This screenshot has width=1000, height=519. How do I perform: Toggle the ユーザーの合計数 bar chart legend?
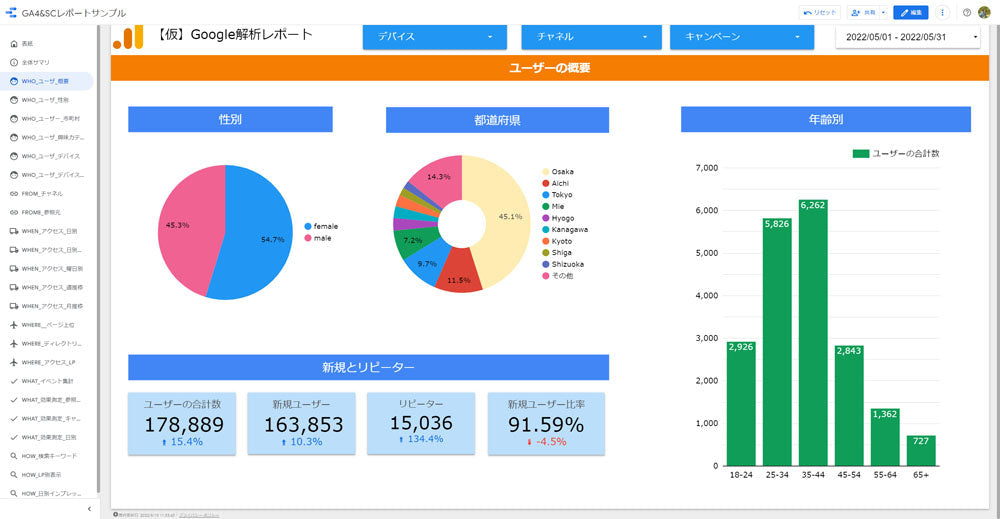895,153
